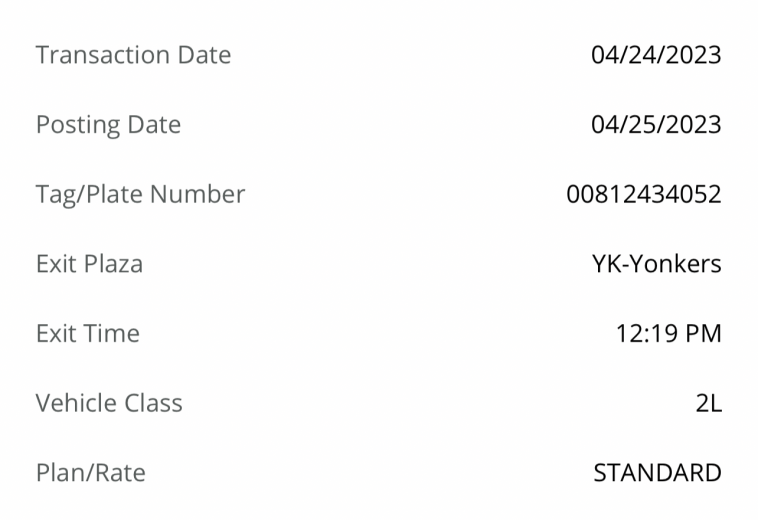
Task: Click the word Transaction in first row
Action: [x=103, y=55]
